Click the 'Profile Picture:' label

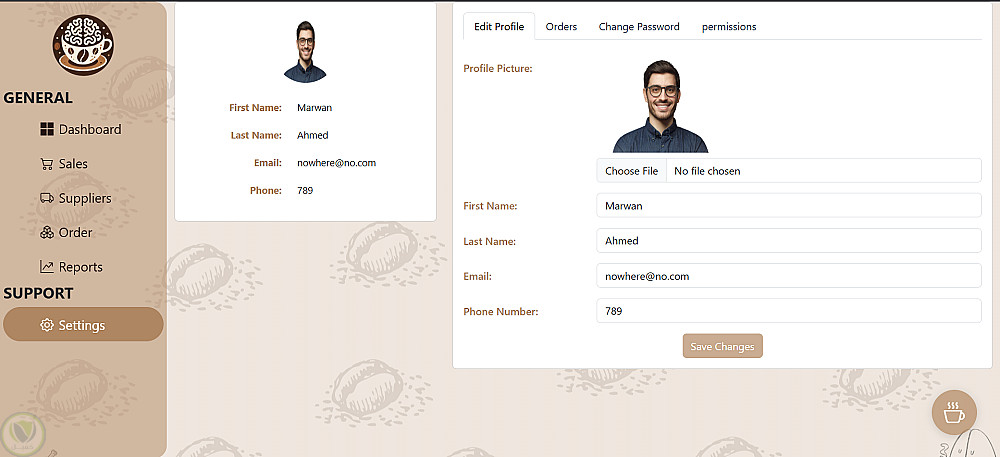click(x=497, y=68)
